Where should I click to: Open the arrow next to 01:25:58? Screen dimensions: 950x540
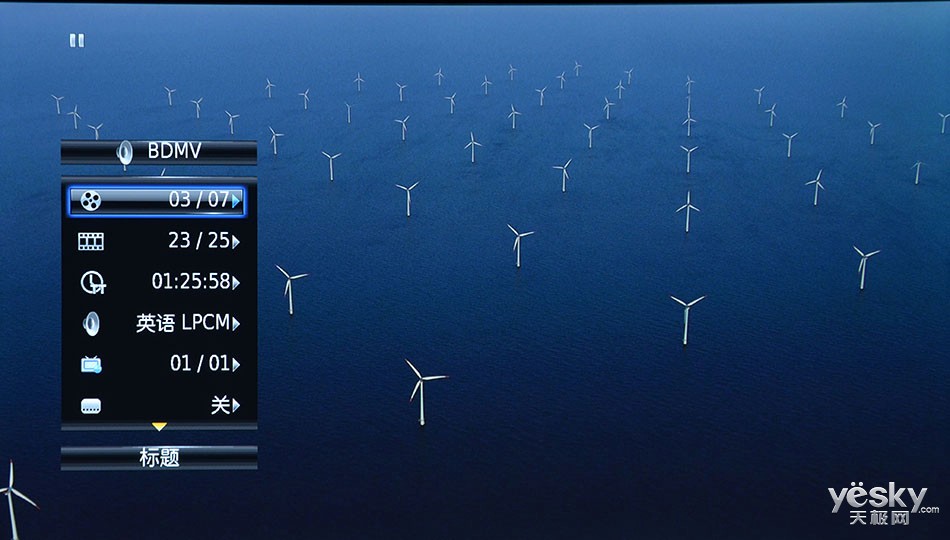236,283
